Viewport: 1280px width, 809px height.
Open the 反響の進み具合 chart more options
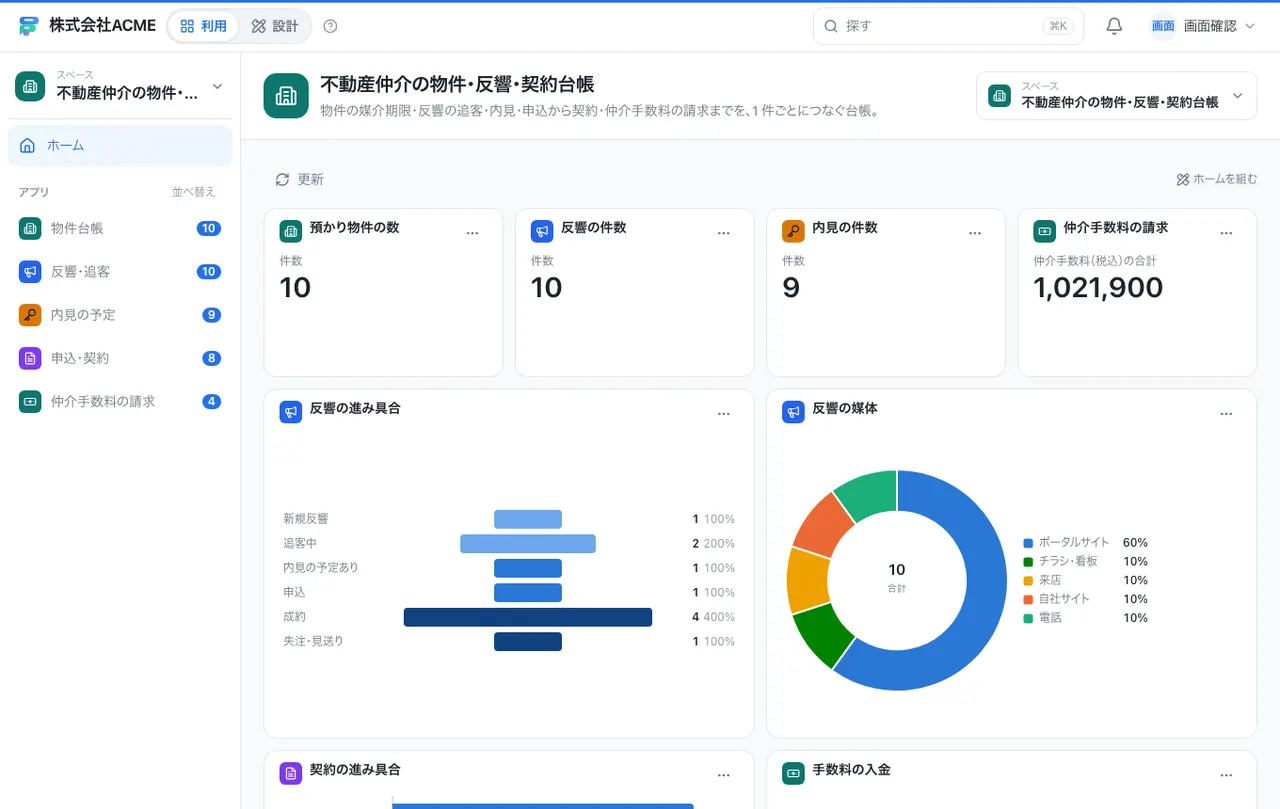pos(724,414)
